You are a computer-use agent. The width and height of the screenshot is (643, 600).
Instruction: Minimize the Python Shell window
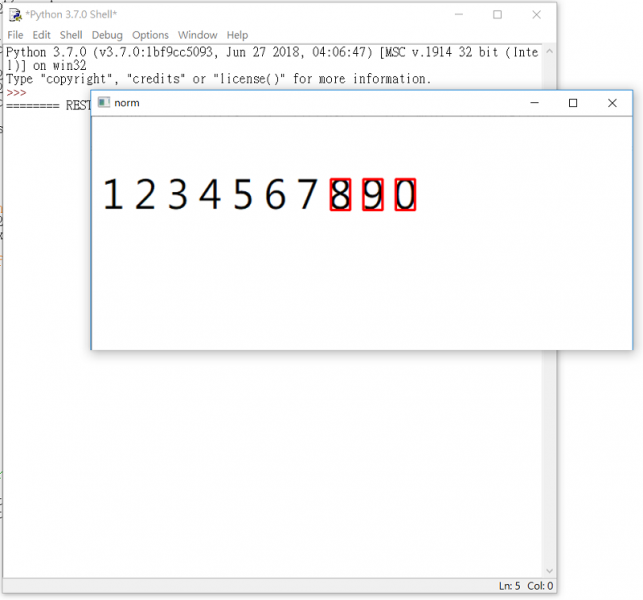[459, 15]
